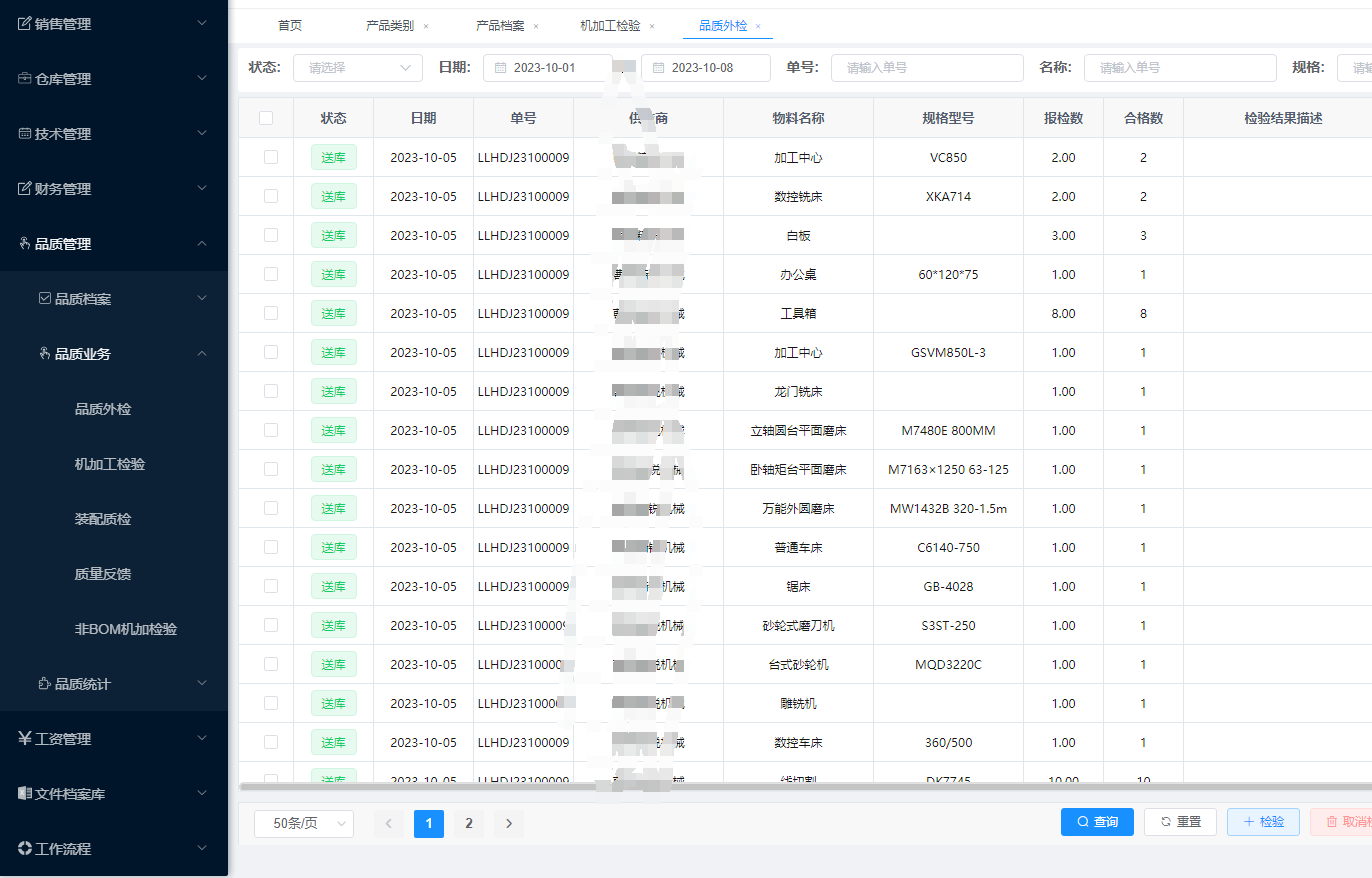This screenshot has height=878, width=1372.
Task: Click the 重置 reset button
Action: point(1180,822)
